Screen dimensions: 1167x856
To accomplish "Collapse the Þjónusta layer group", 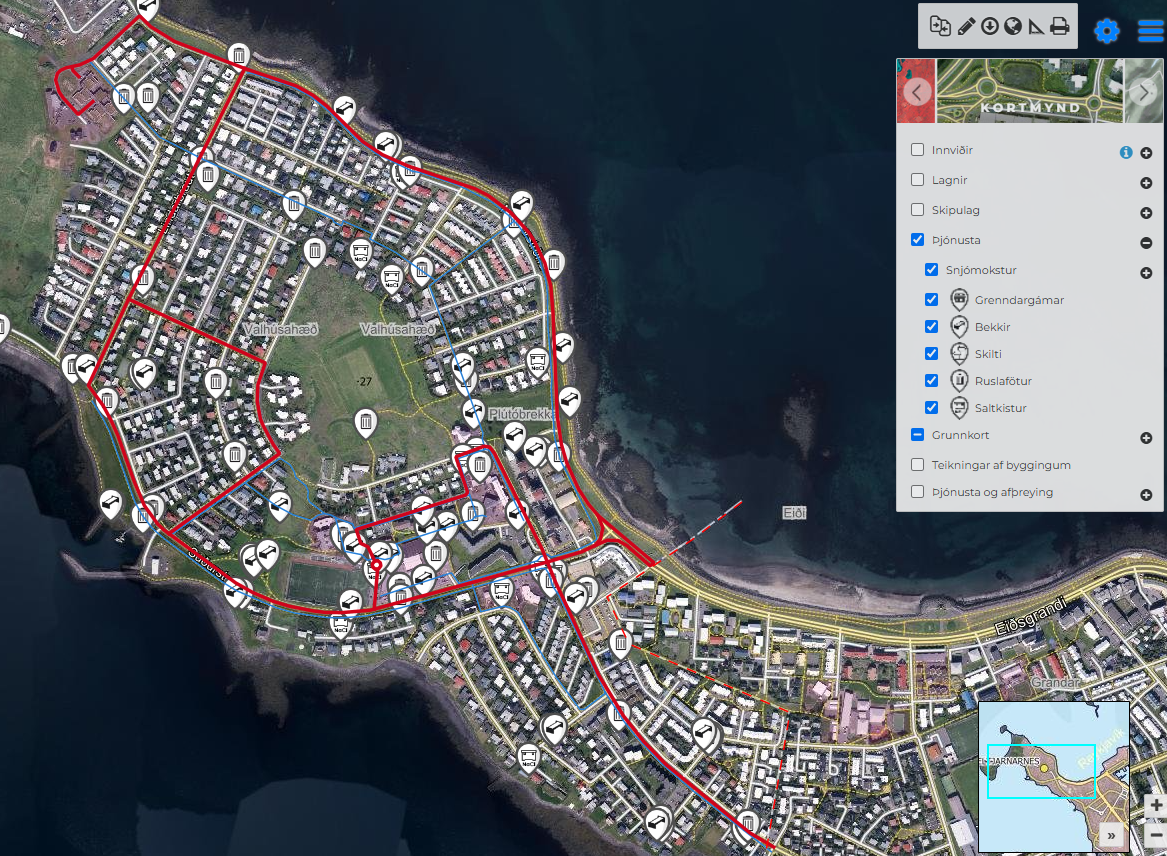I will [x=1146, y=243].
